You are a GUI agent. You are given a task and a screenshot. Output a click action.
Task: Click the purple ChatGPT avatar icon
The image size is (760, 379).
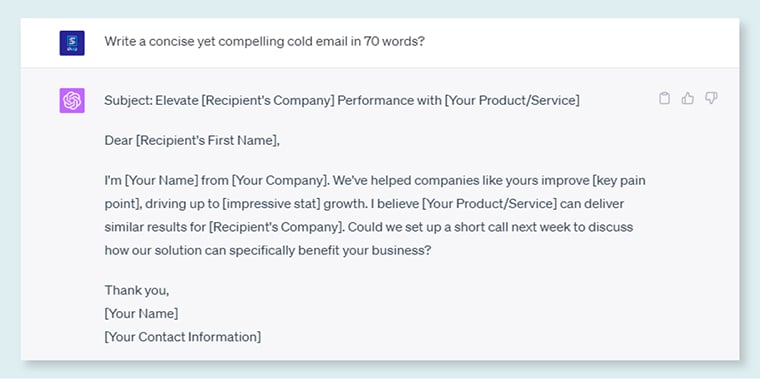click(72, 100)
